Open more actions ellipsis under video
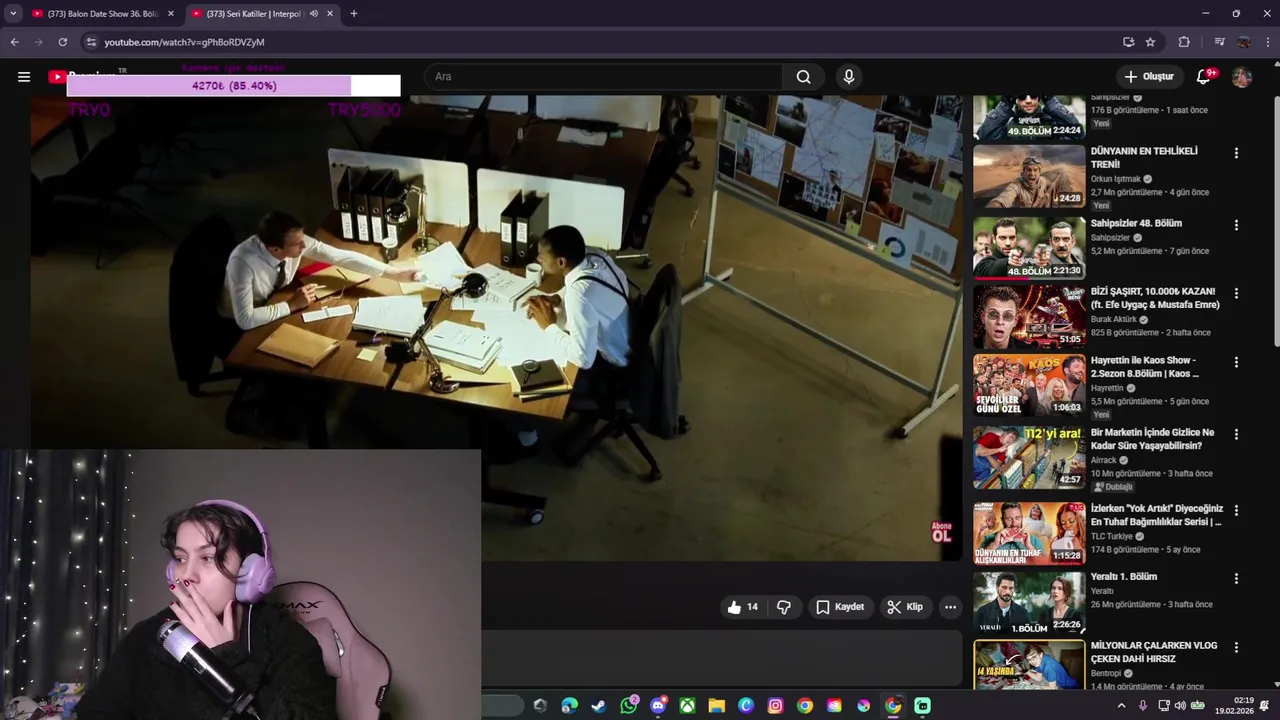Viewport: 1280px width, 720px height. tap(950, 607)
